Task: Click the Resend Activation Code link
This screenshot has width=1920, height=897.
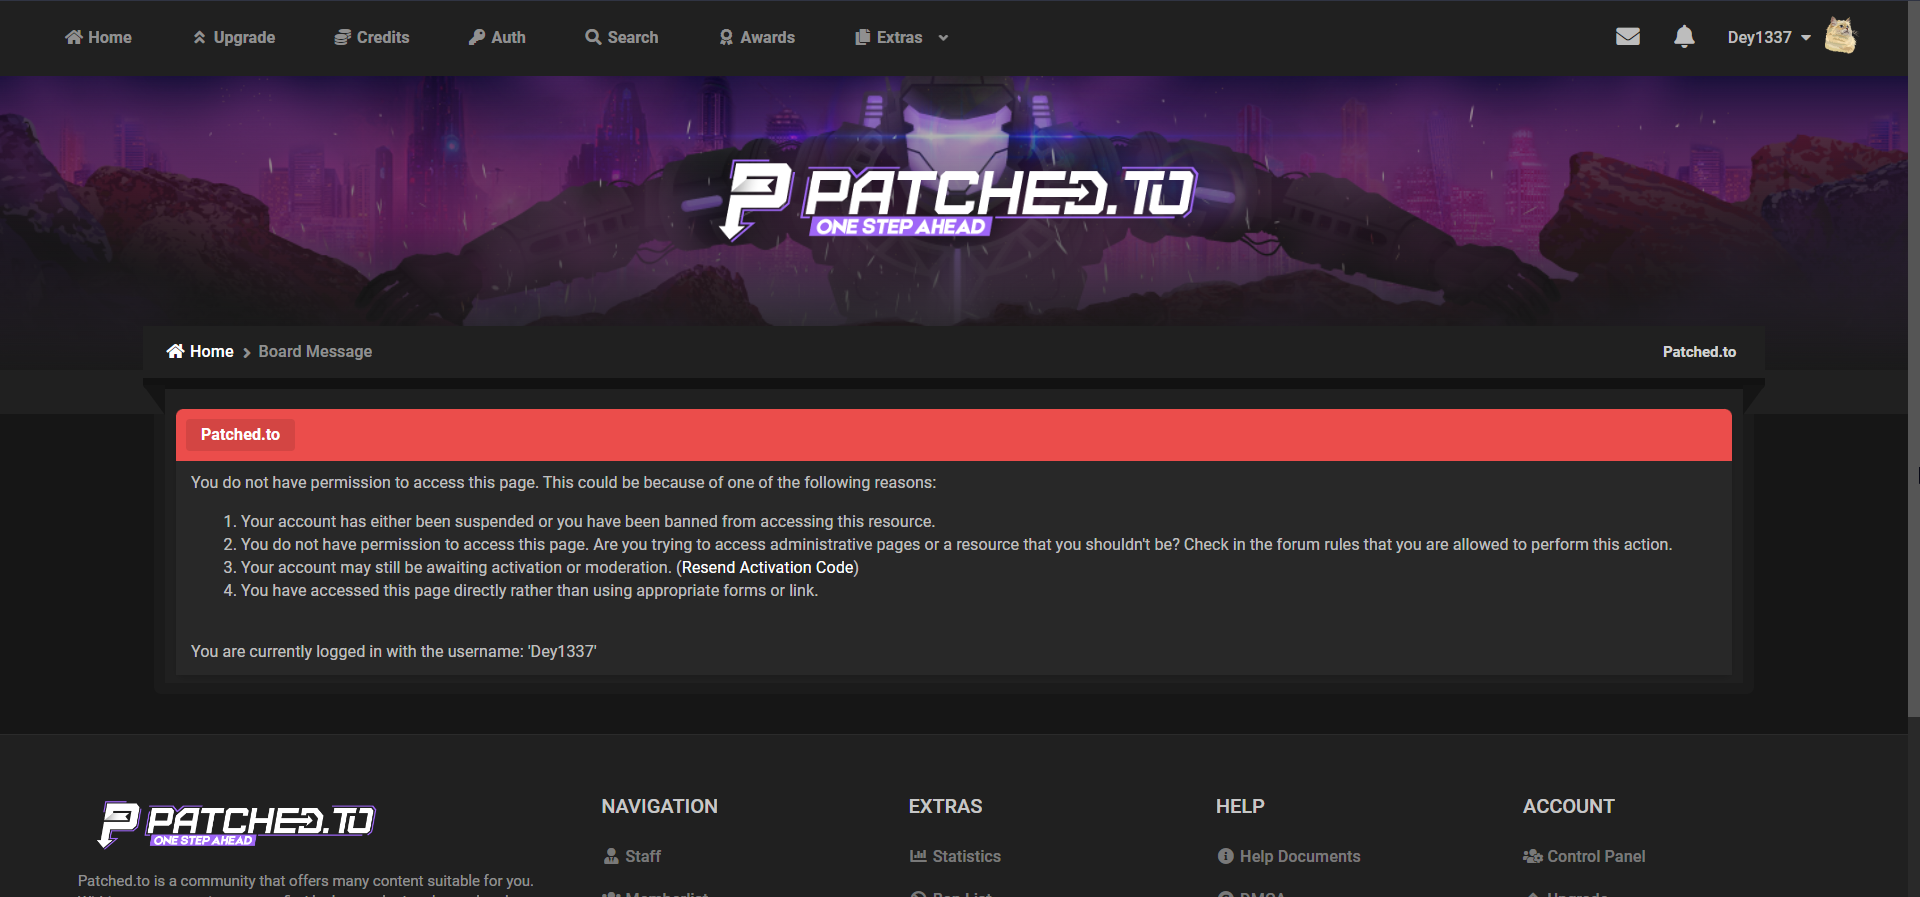Action: coord(768,568)
